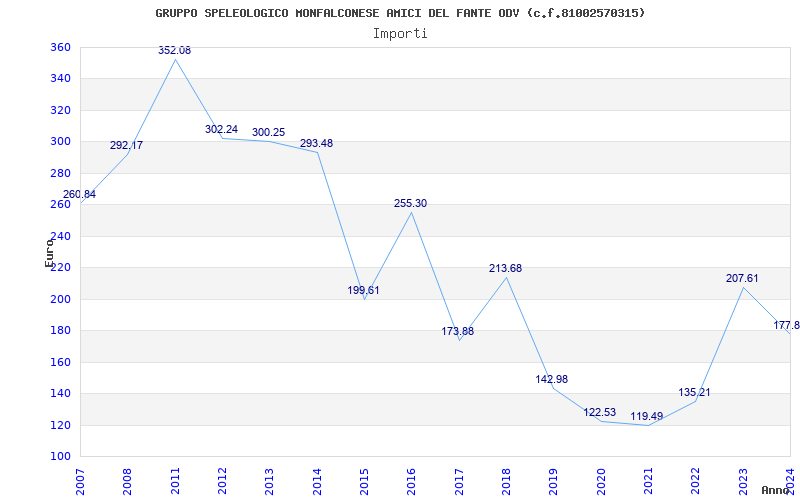Select y-axis tick 360
Image resolution: width=800 pixels, height=500 pixels.
[x=60, y=47]
